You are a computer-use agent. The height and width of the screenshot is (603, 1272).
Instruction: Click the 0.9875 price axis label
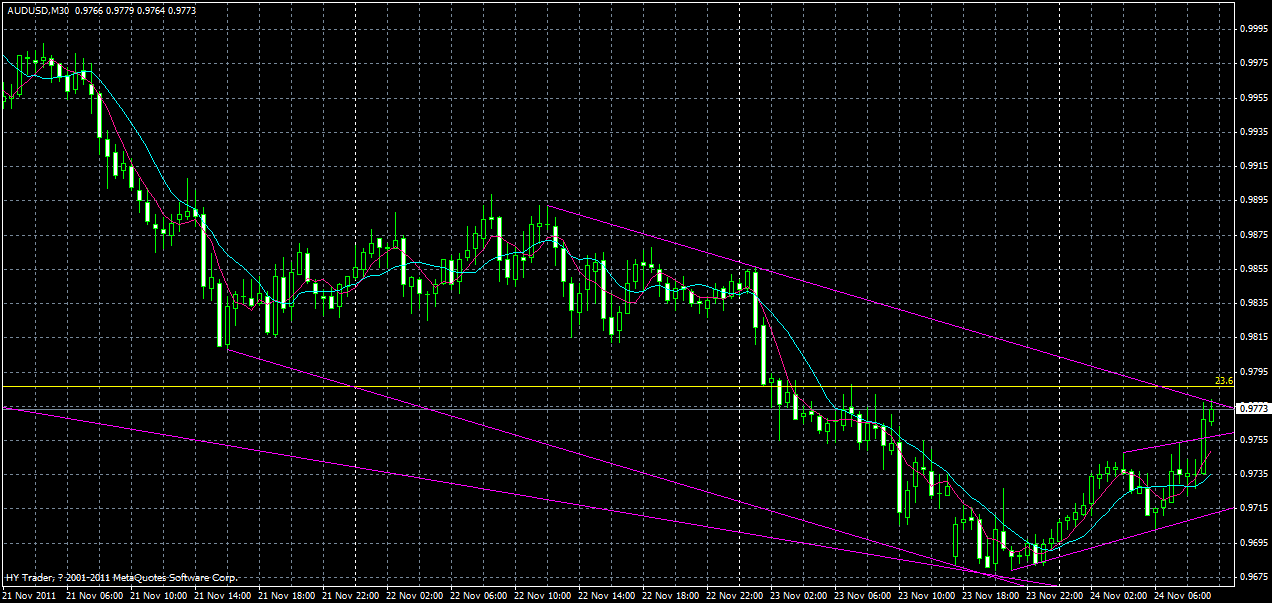pyautogui.click(x=1254, y=235)
